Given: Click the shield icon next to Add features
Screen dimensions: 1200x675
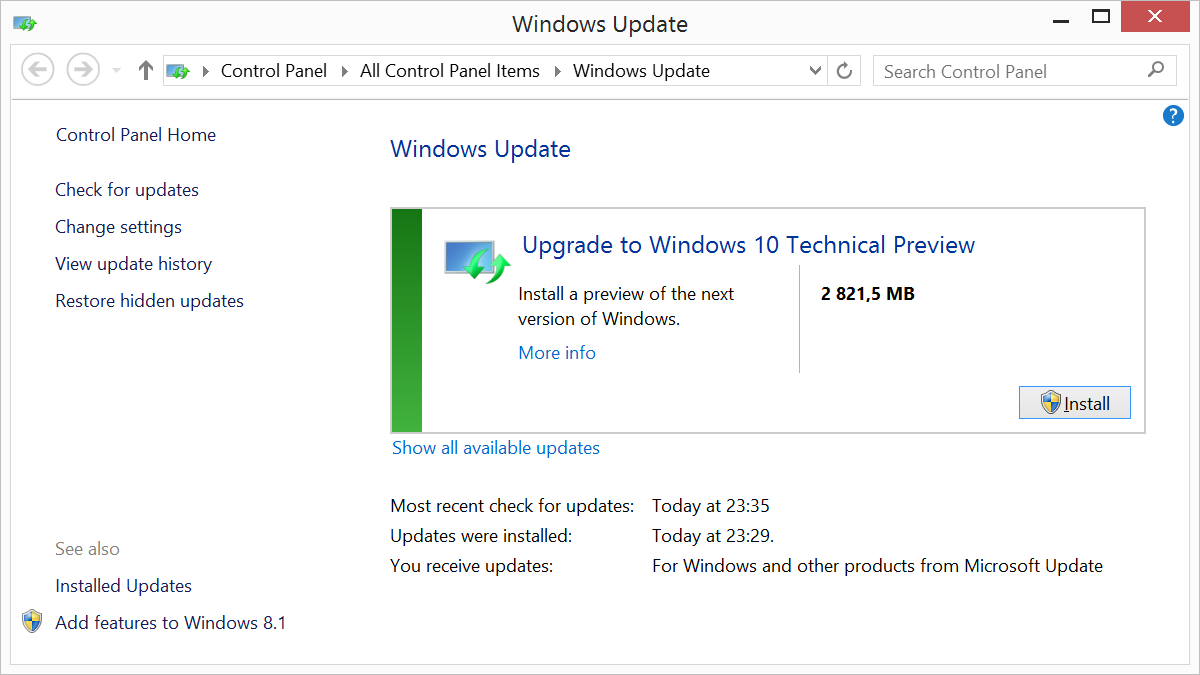Looking at the screenshot, I should pos(31,621).
